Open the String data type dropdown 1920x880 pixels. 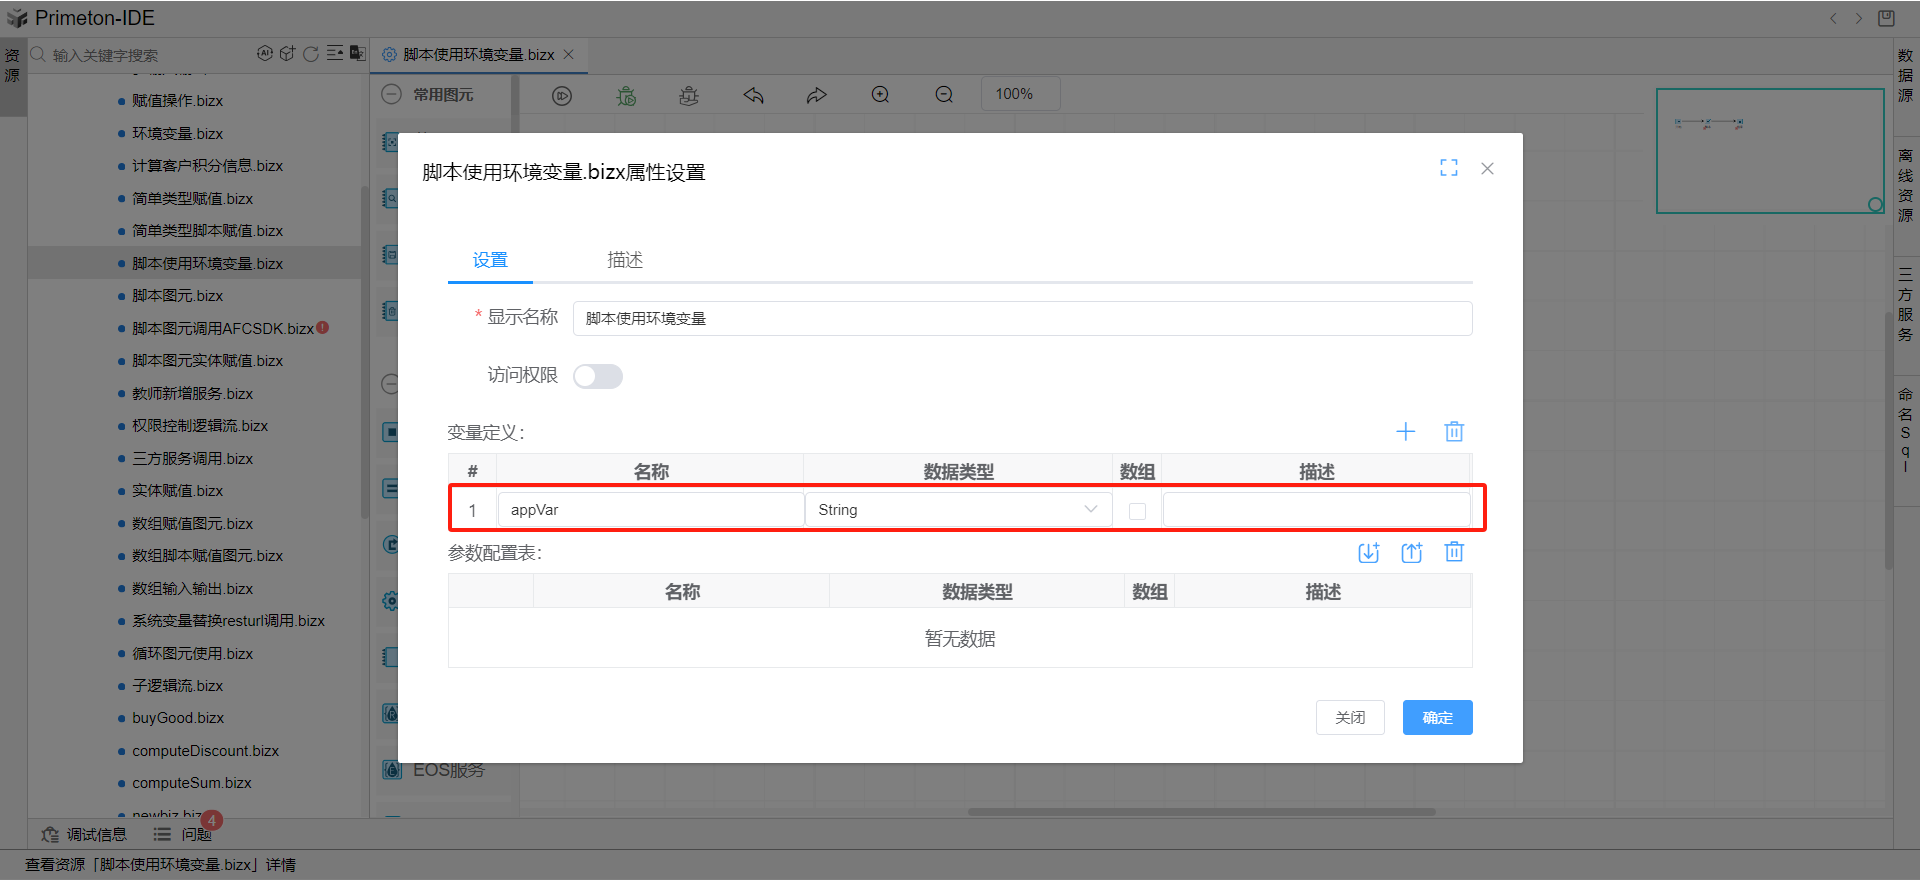pos(957,510)
